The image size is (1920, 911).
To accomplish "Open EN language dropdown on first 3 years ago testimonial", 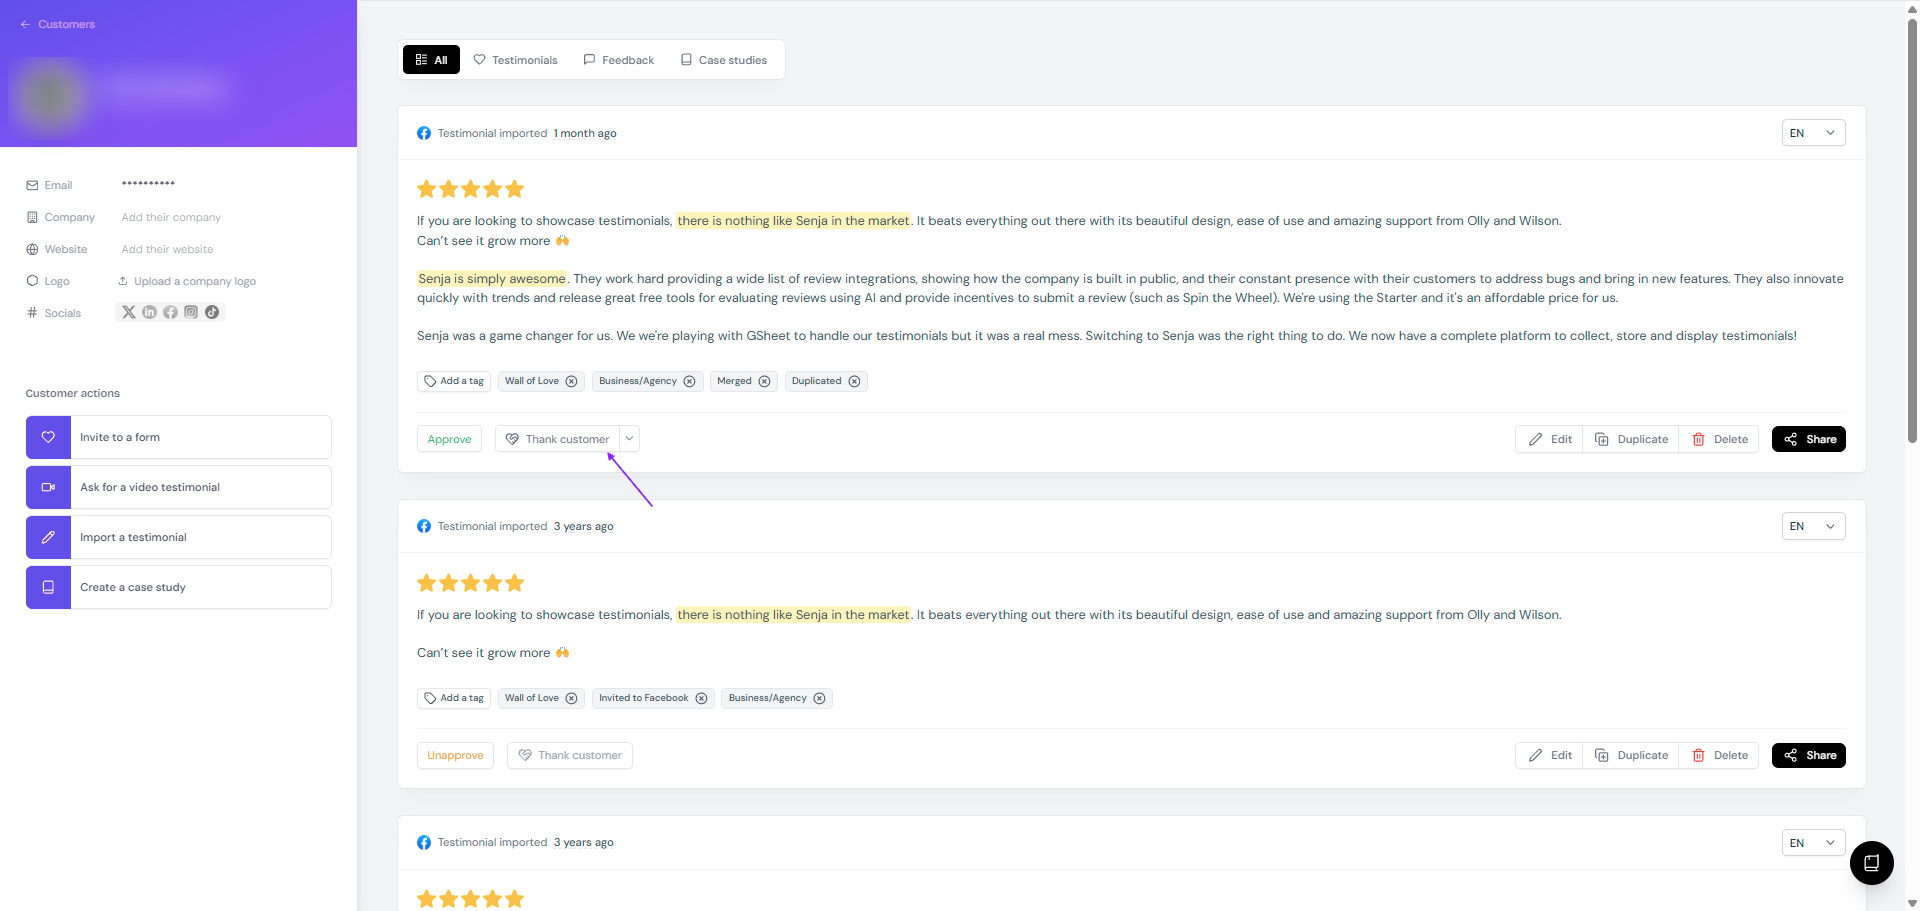I will [x=1813, y=526].
